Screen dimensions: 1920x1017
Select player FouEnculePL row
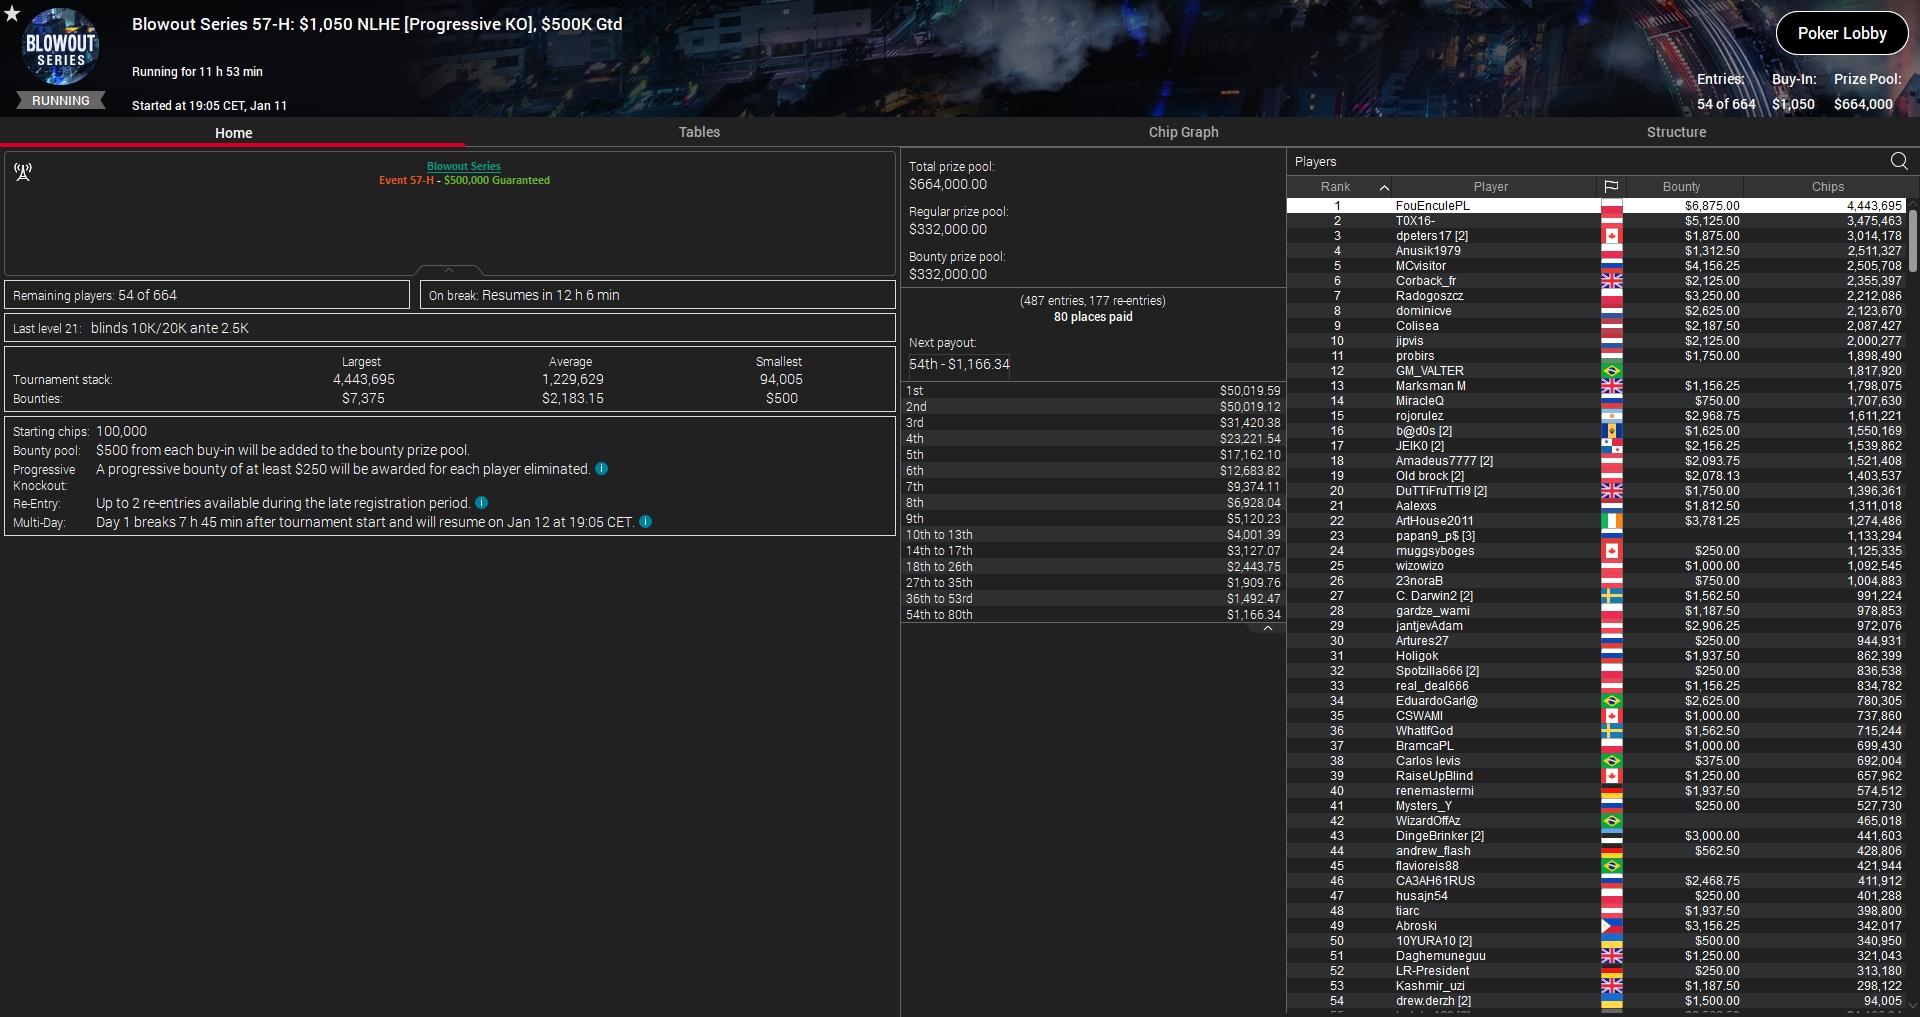1596,206
